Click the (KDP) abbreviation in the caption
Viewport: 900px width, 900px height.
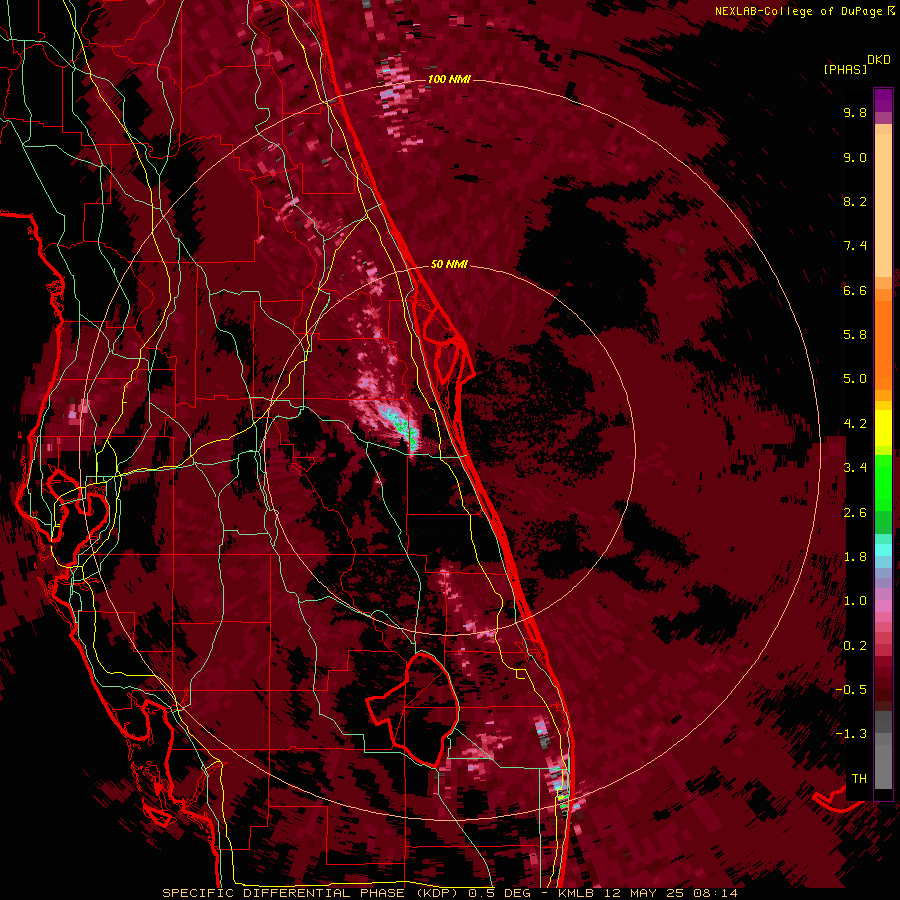click(439, 893)
